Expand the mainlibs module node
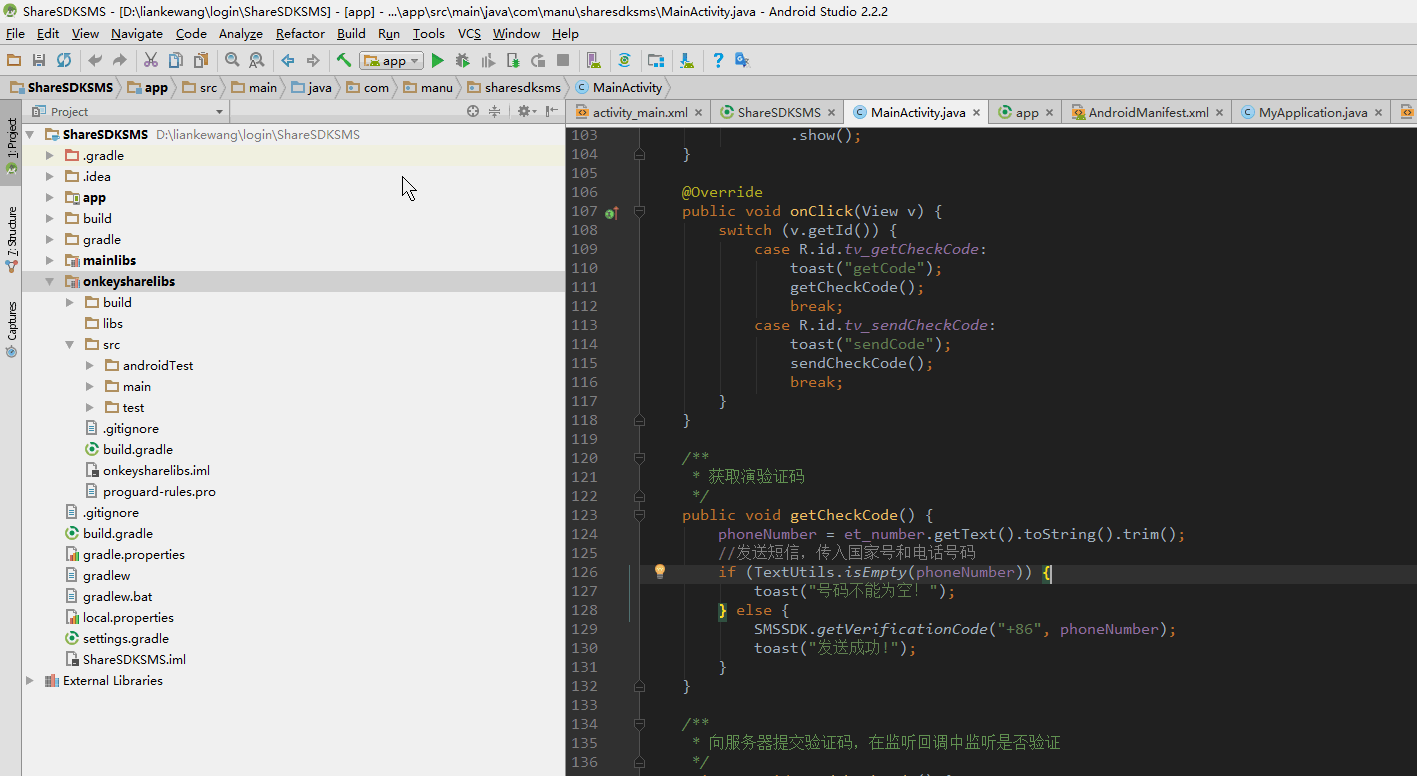Screen dimensions: 1417x776 50,261
